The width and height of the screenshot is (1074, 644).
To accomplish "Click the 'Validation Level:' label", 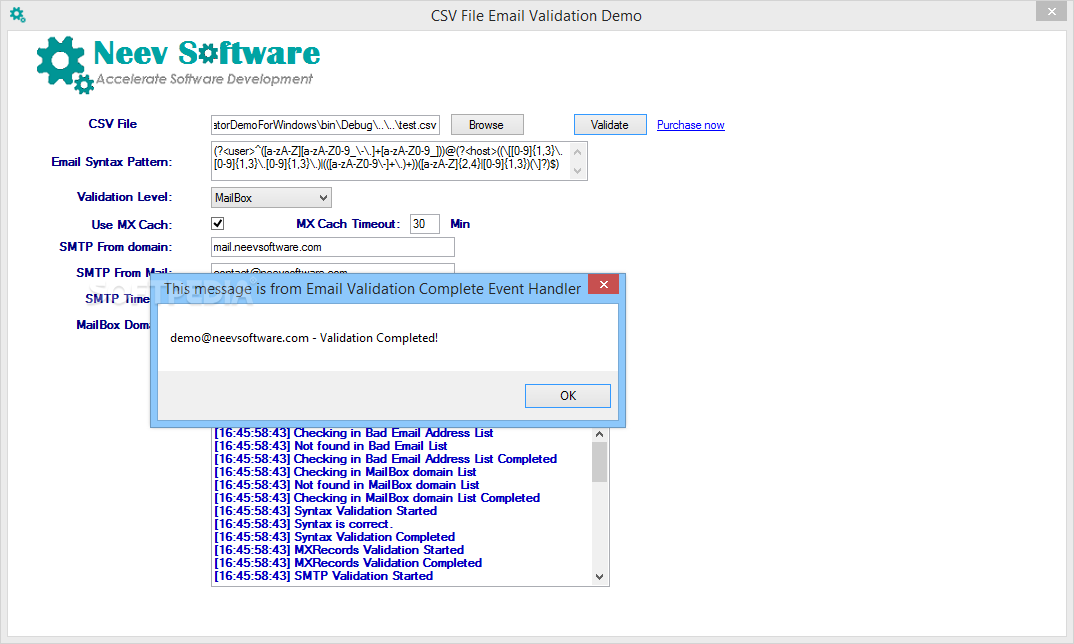I will 125,197.
